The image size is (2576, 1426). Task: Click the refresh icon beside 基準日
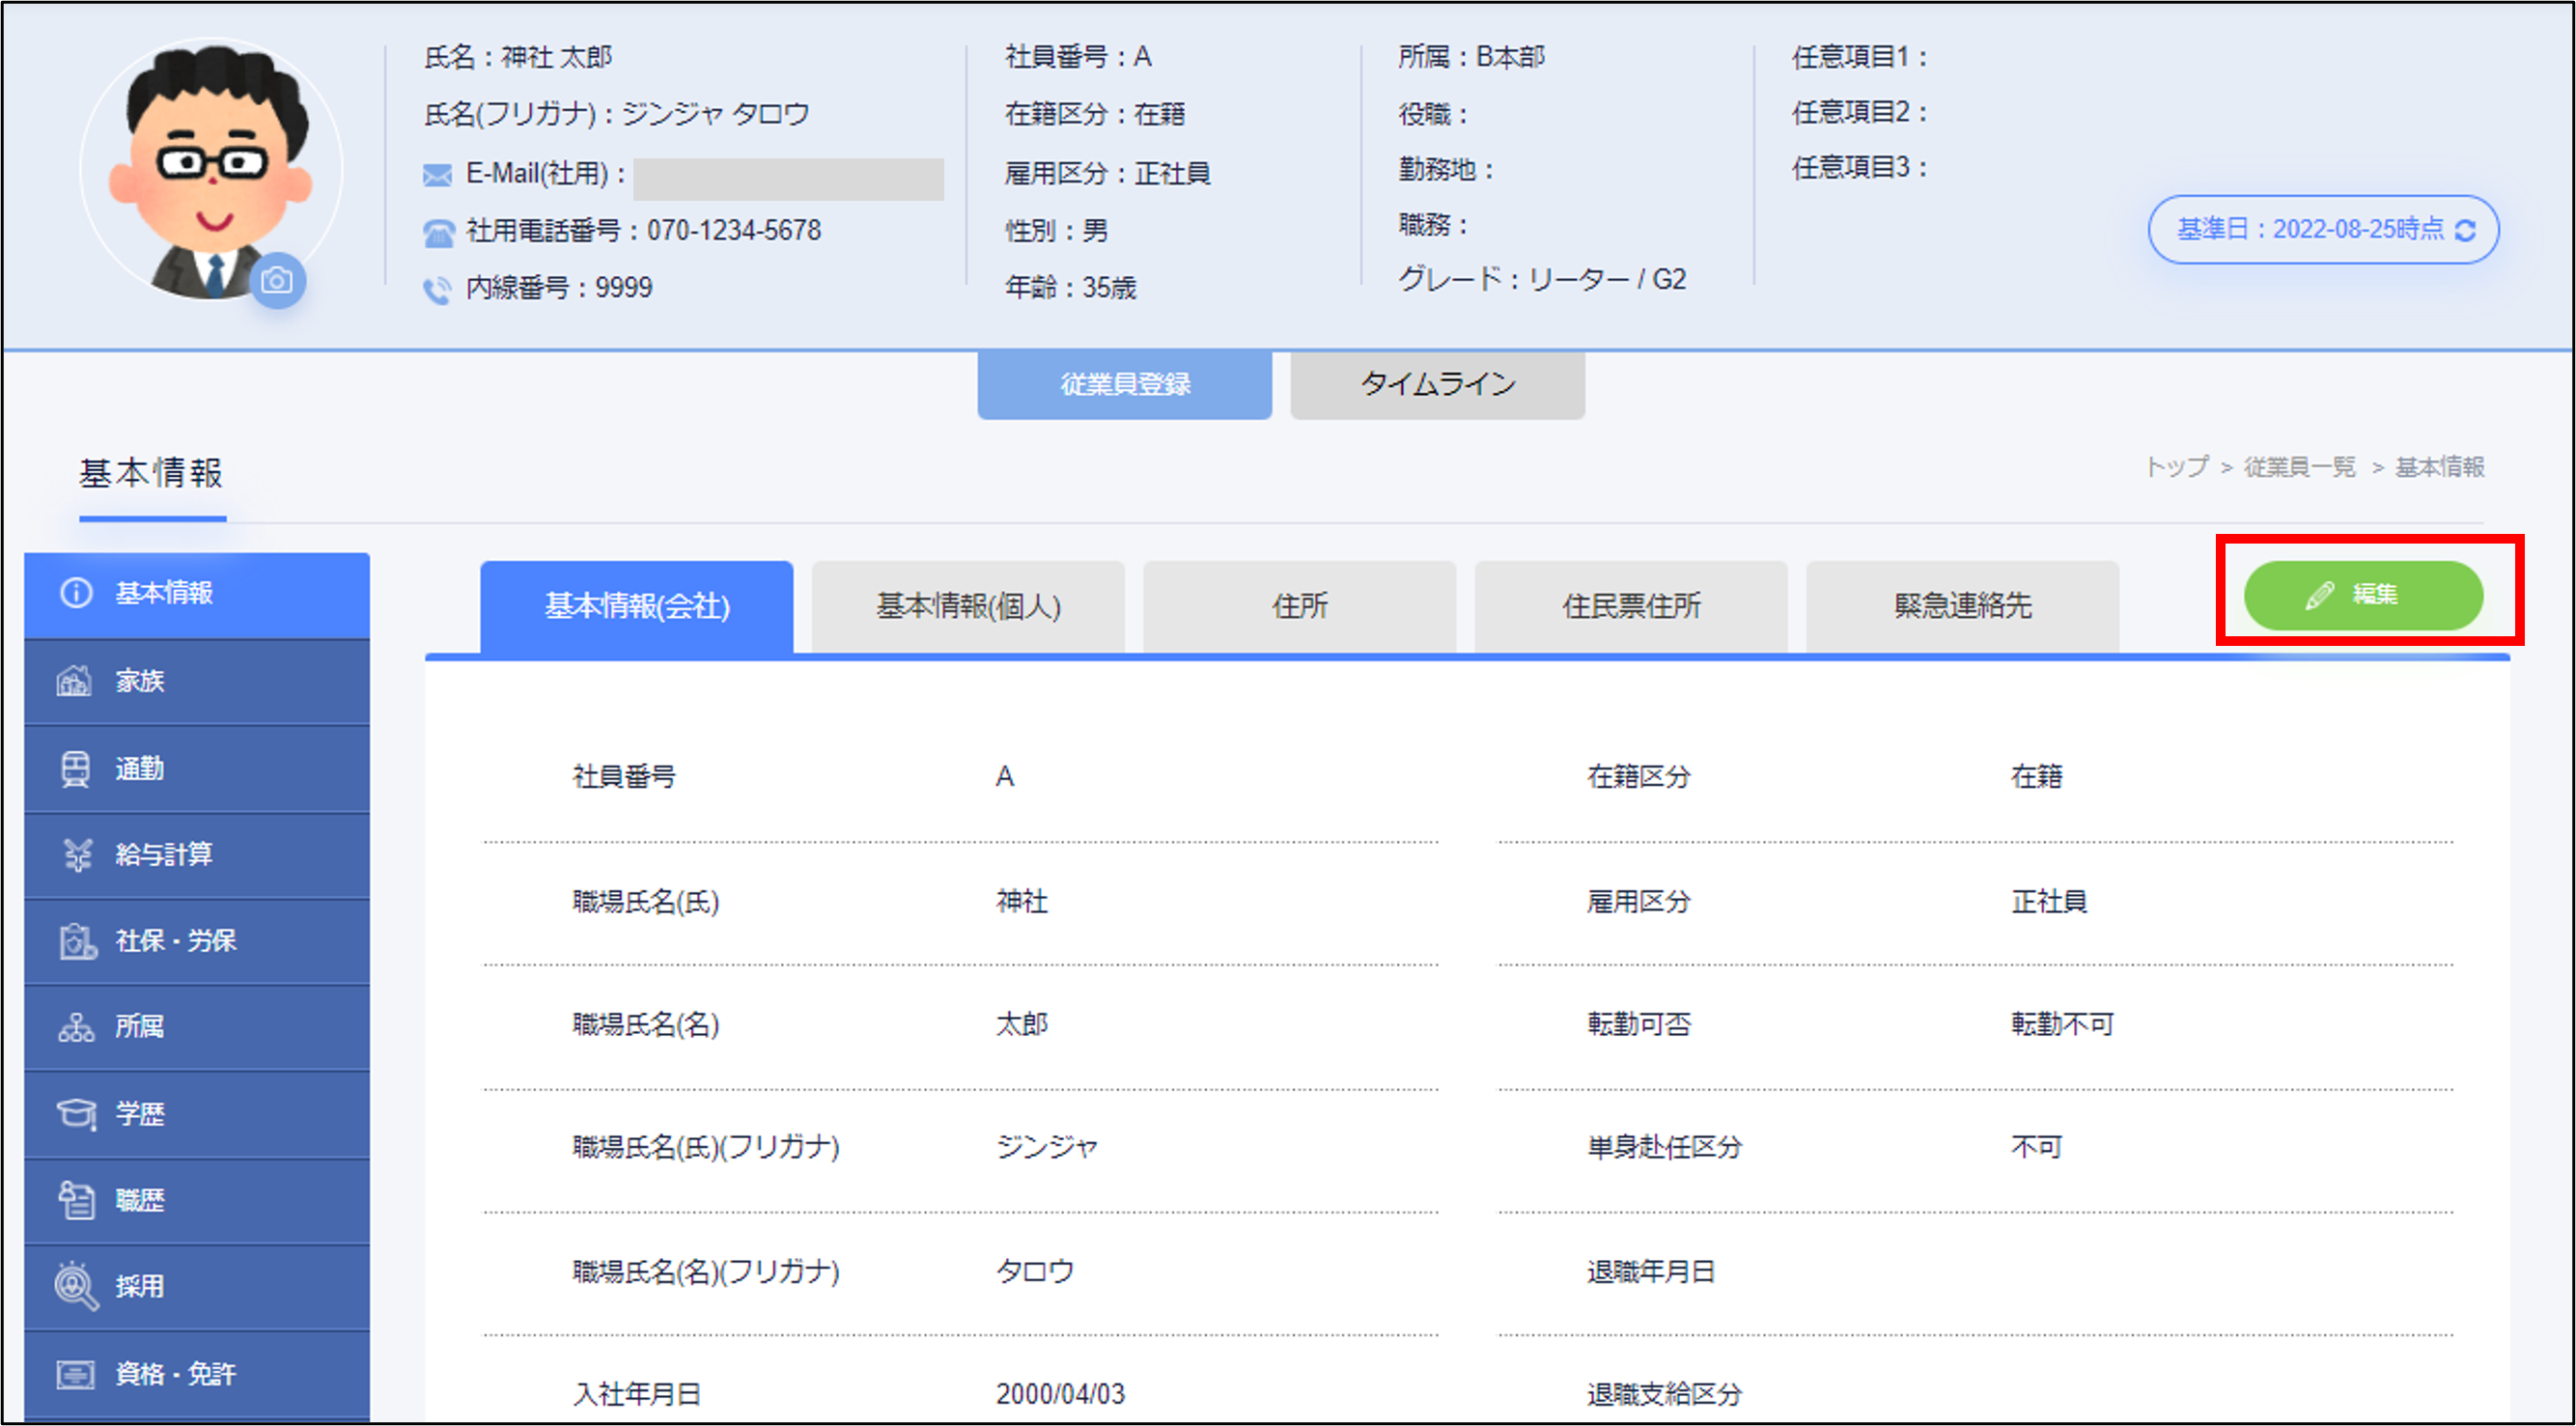coord(2466,231)
